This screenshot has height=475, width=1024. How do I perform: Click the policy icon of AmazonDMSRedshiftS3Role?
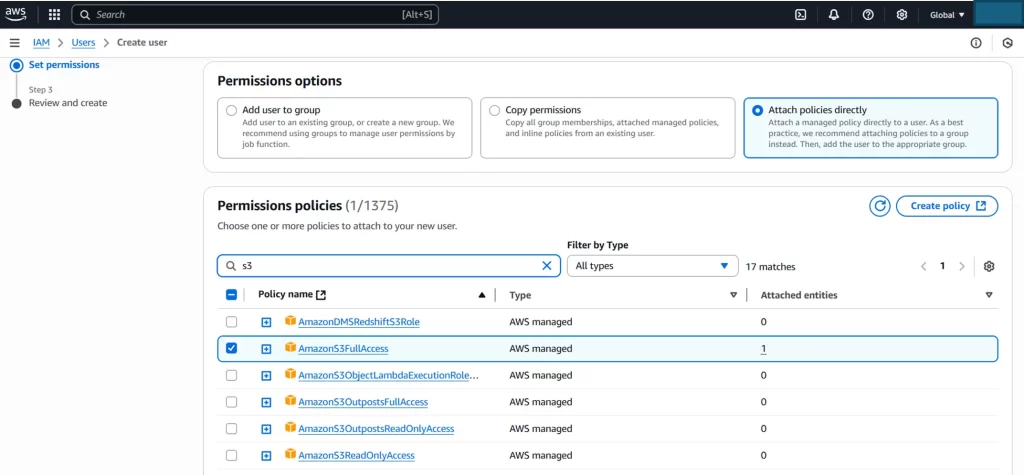coord(291,321)
